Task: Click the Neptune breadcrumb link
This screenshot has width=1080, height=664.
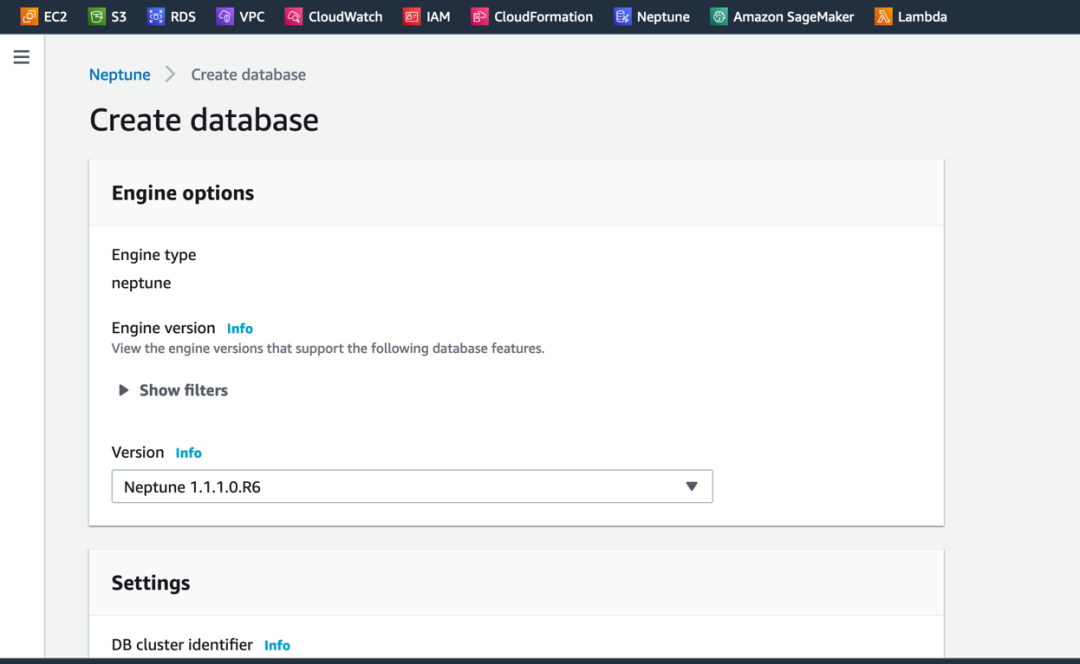Action: [119, 75]
